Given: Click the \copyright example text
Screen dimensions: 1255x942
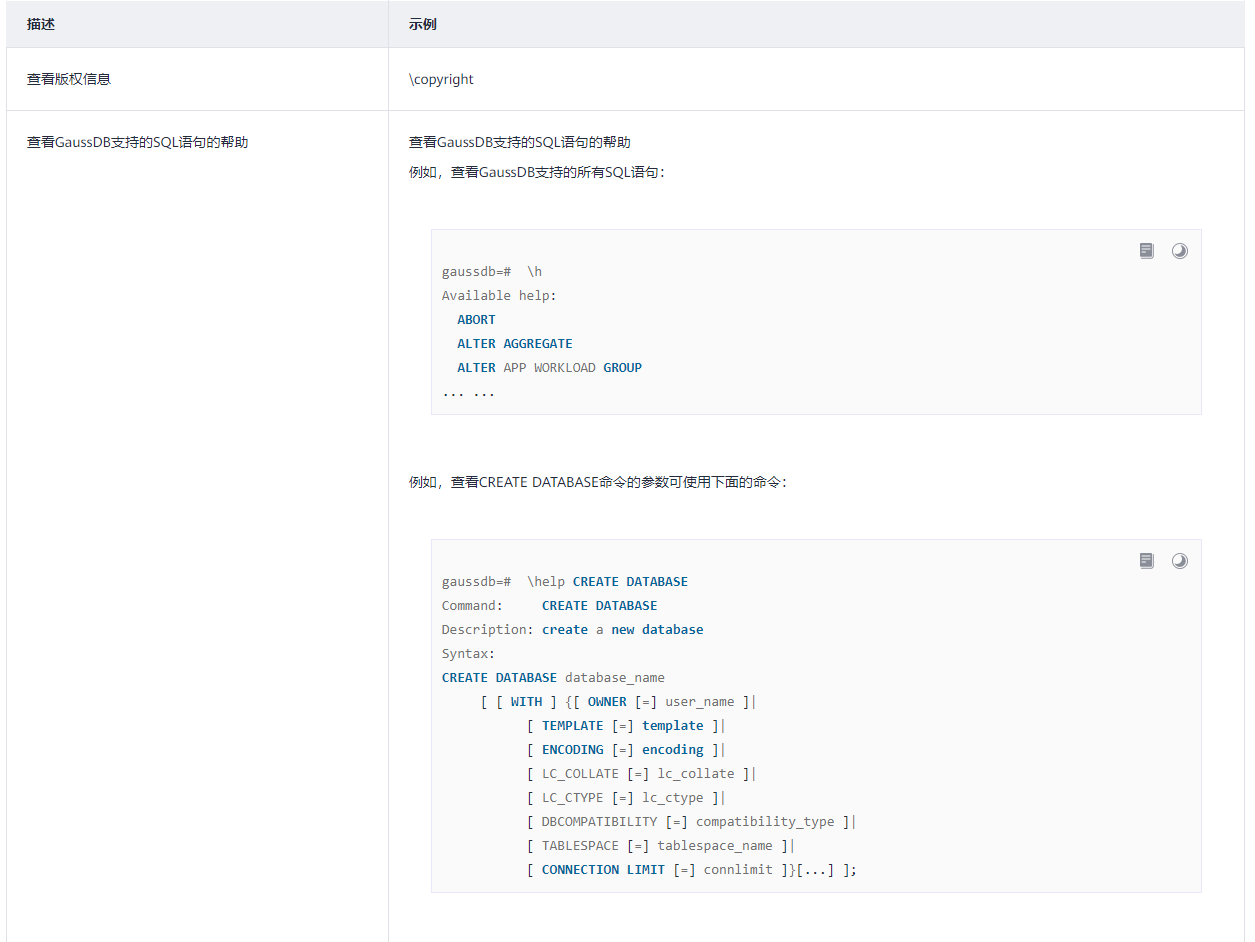Looking at the screenshot, I should tap(441, 79).
